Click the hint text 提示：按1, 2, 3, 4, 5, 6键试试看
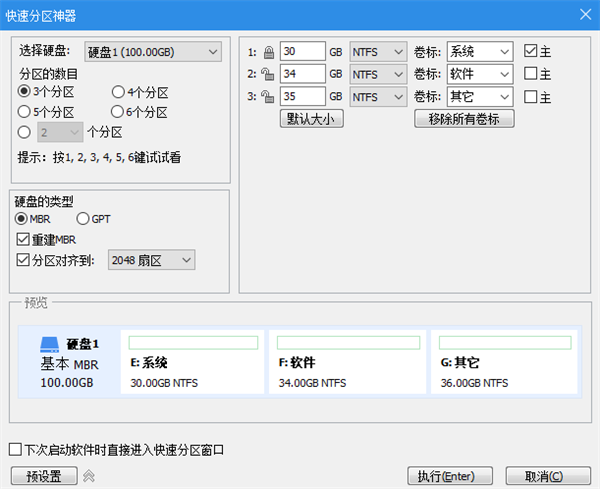Screen dimensions: 600x489 coord(99,157)
